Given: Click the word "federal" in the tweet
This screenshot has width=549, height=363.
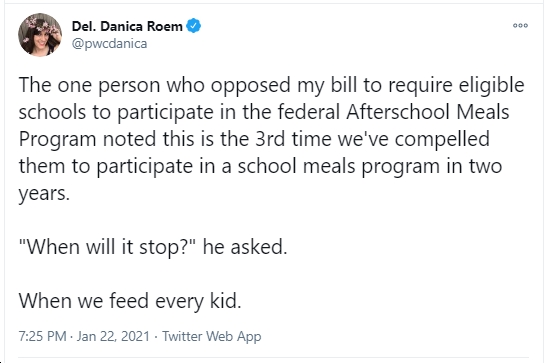Looking at the screenshot, I should click(309, 112).
